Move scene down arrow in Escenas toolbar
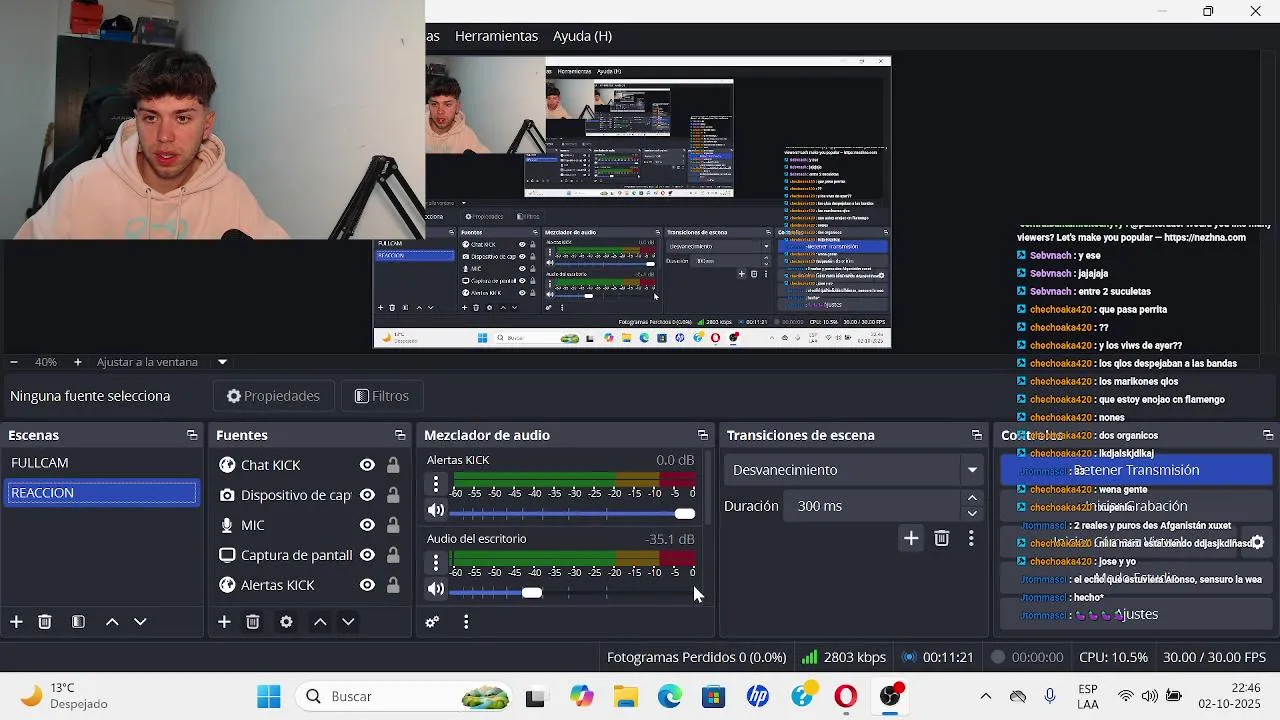This screenshot has width=1280, height=720. tap(140, 622)
